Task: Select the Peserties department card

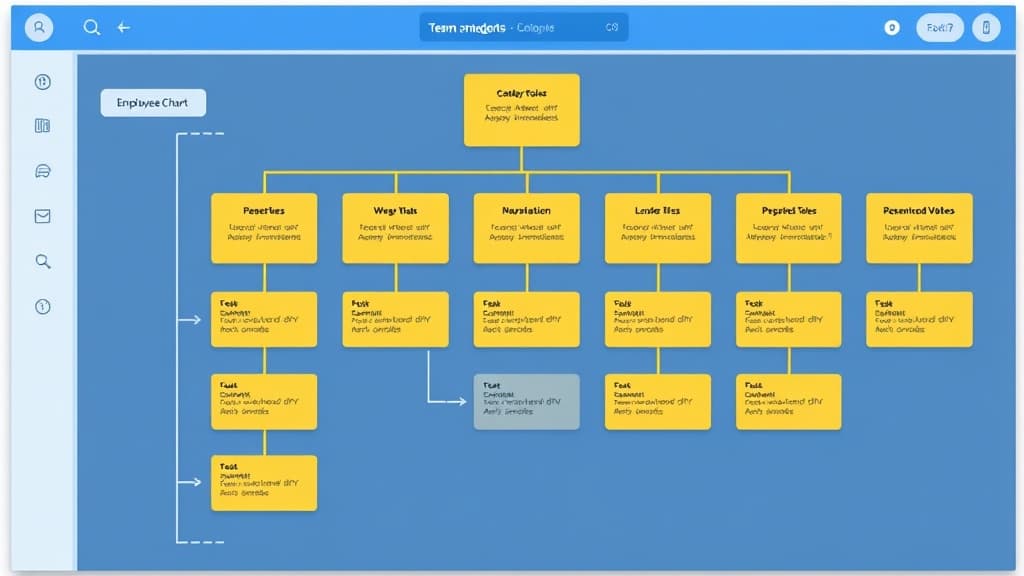Action: click(x=264, y=228)
